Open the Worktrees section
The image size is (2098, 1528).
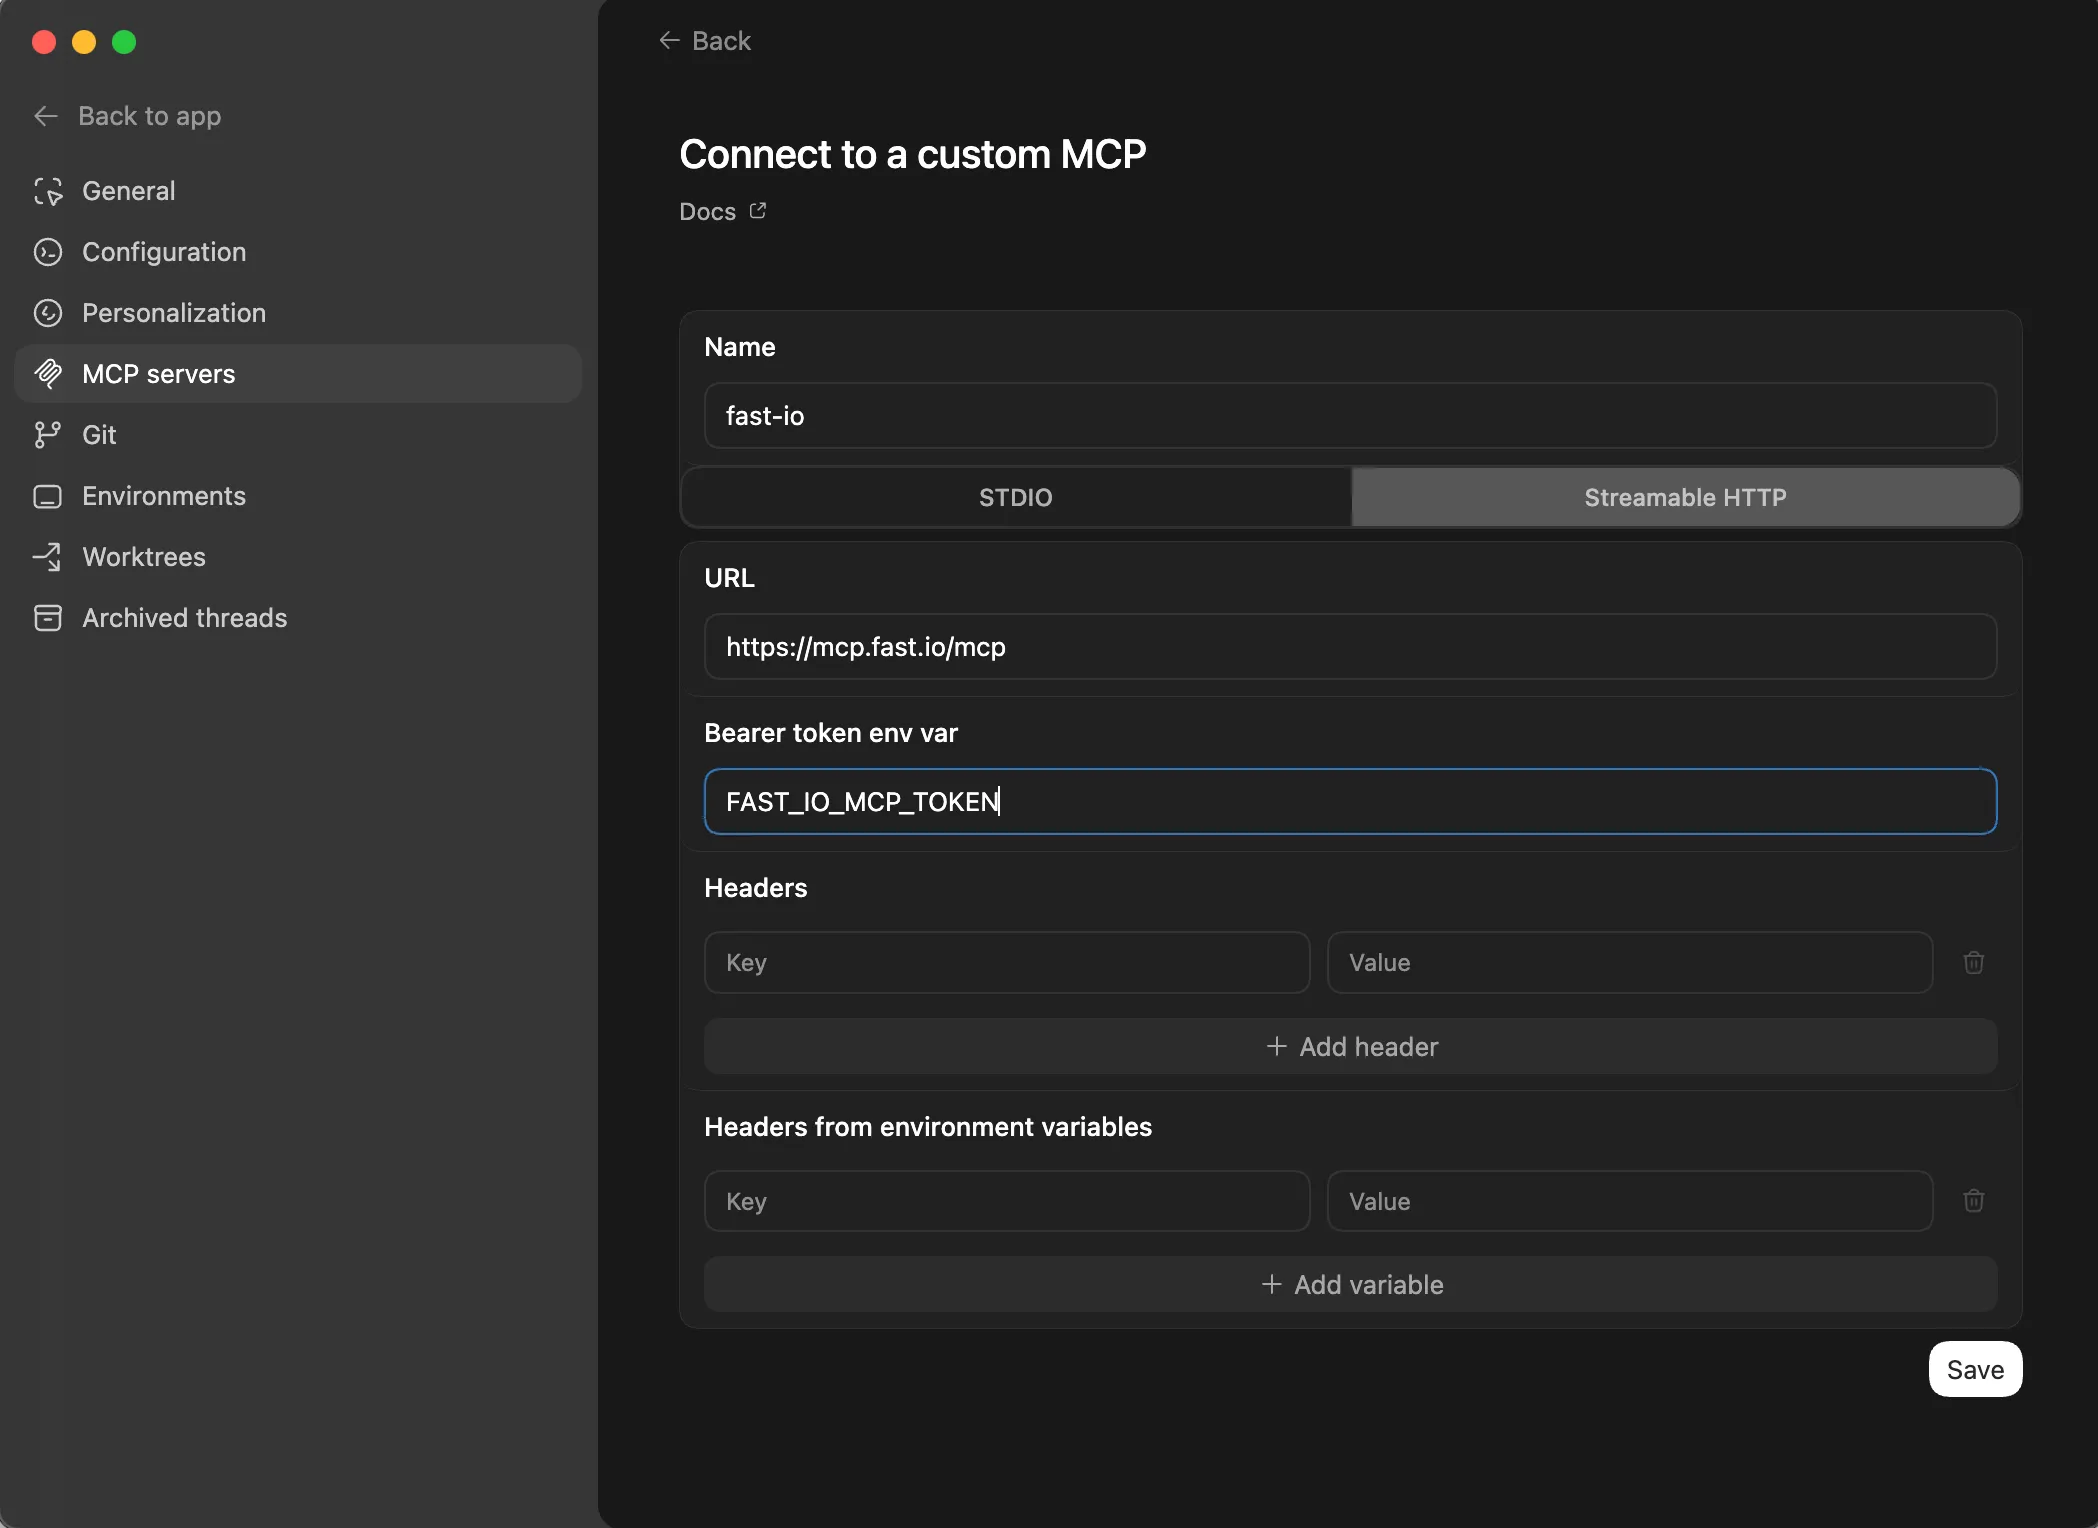143,557
